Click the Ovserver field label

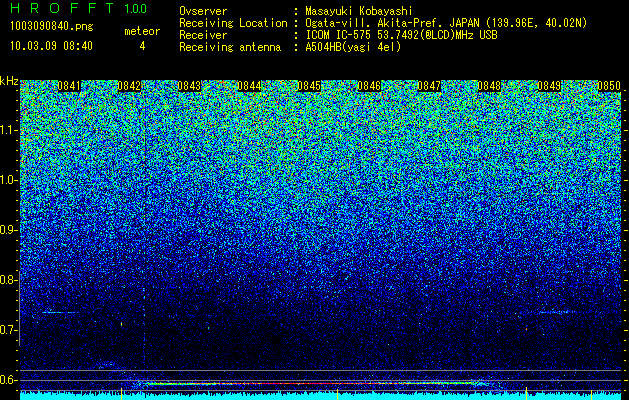click(x=203, y=11)
